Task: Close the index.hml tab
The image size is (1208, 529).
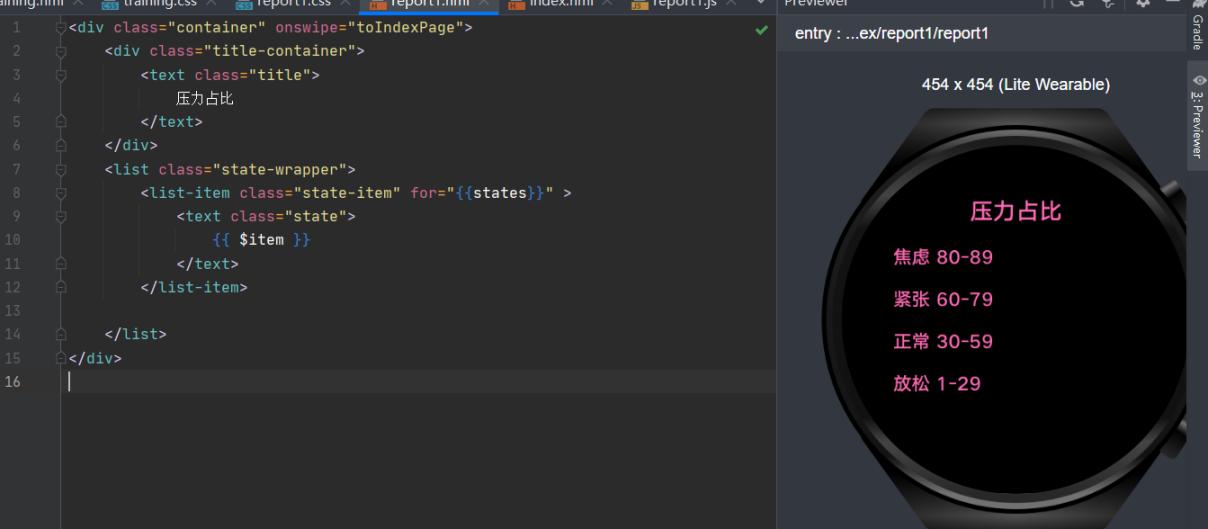Action: point(611,4)
